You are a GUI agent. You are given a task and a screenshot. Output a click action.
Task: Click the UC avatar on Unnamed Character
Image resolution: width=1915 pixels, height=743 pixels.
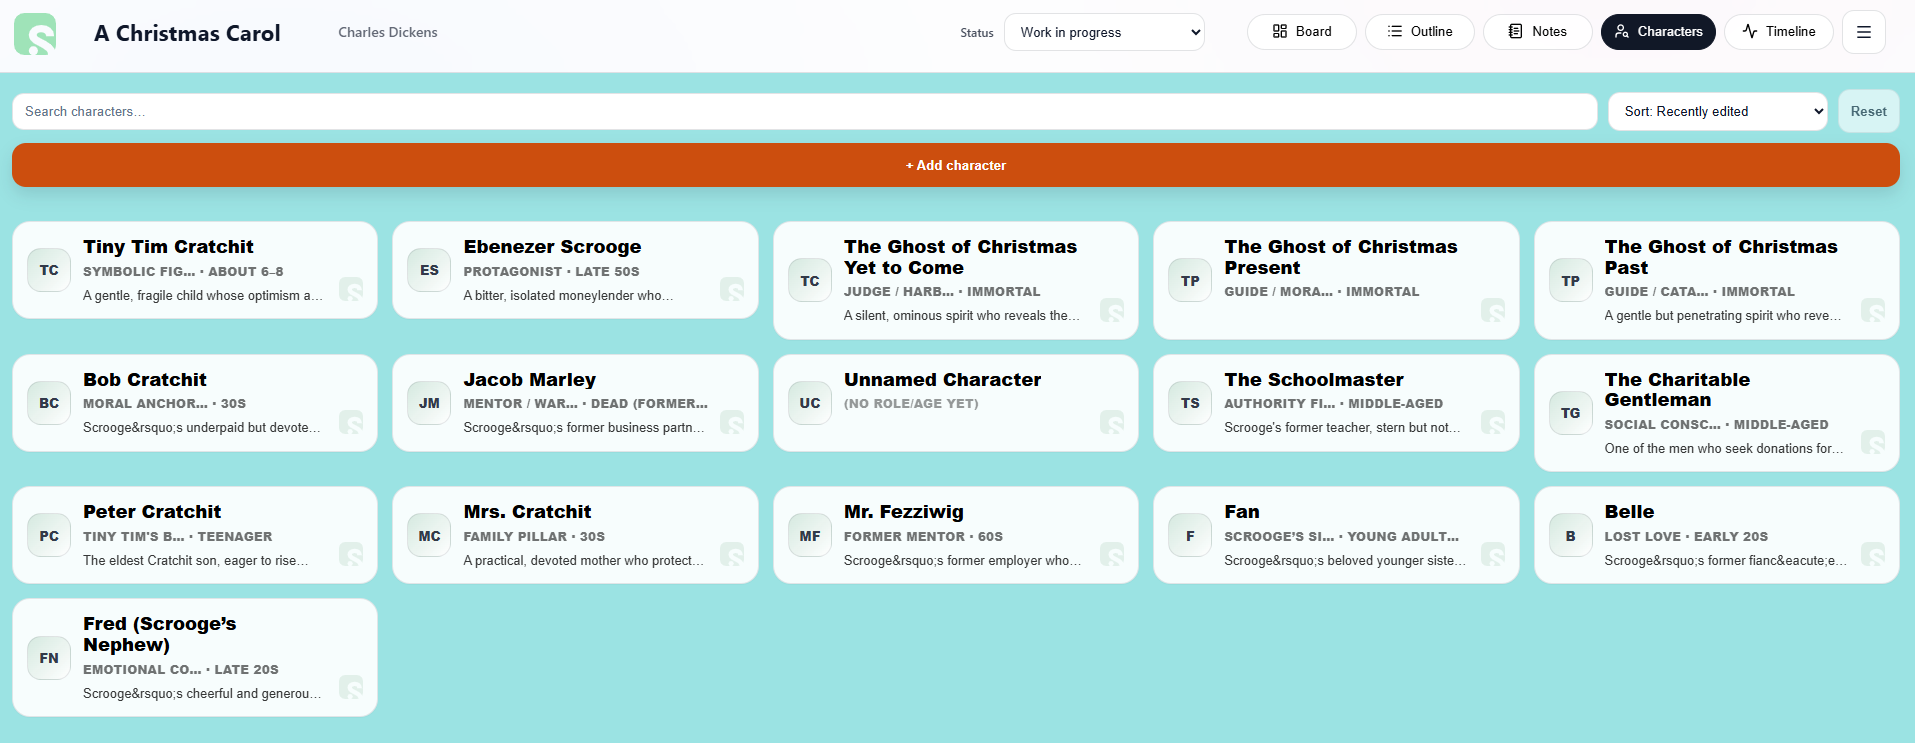pyautogui.click(x=809, y=403)
